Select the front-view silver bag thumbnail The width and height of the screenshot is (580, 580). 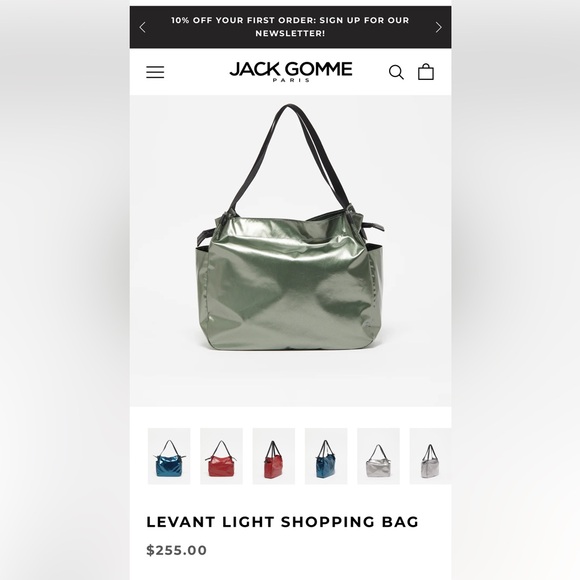378,456
